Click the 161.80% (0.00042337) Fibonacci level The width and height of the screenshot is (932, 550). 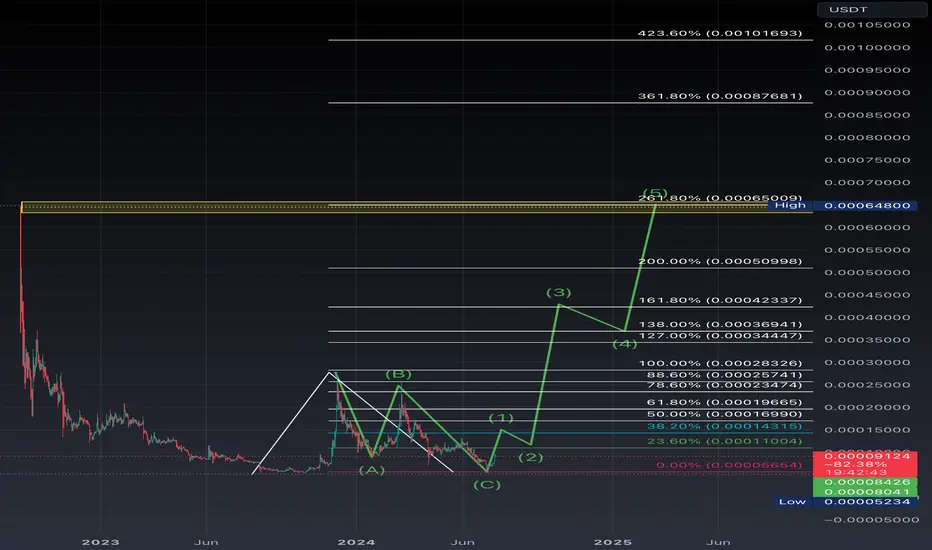tap(720, 300)
